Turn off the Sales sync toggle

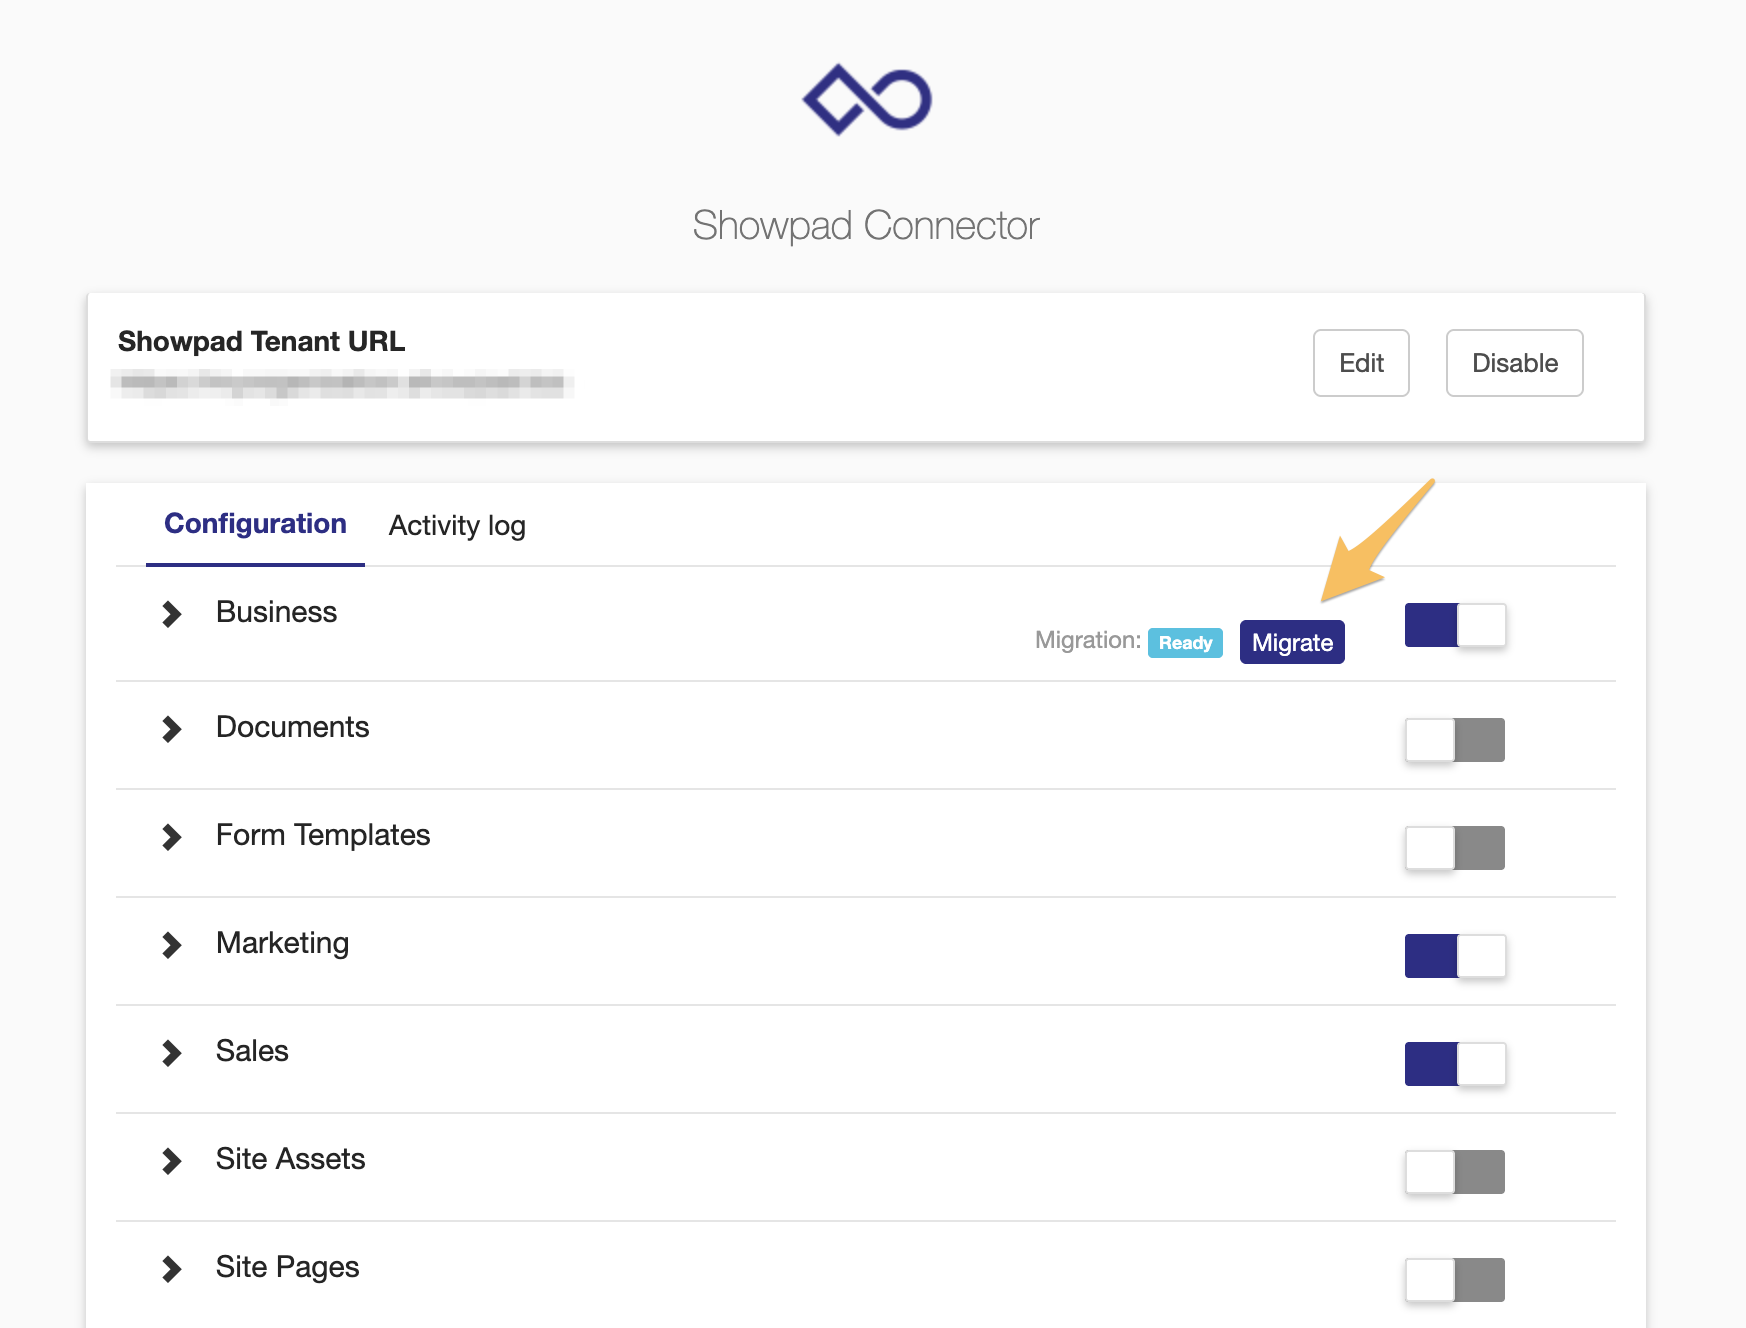1455,1064
